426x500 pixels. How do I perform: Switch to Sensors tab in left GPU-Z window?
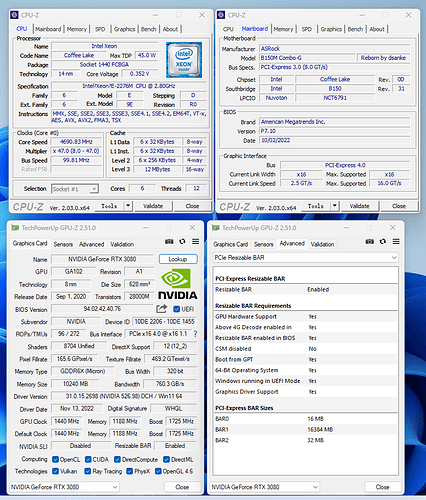tap(63, 244)
